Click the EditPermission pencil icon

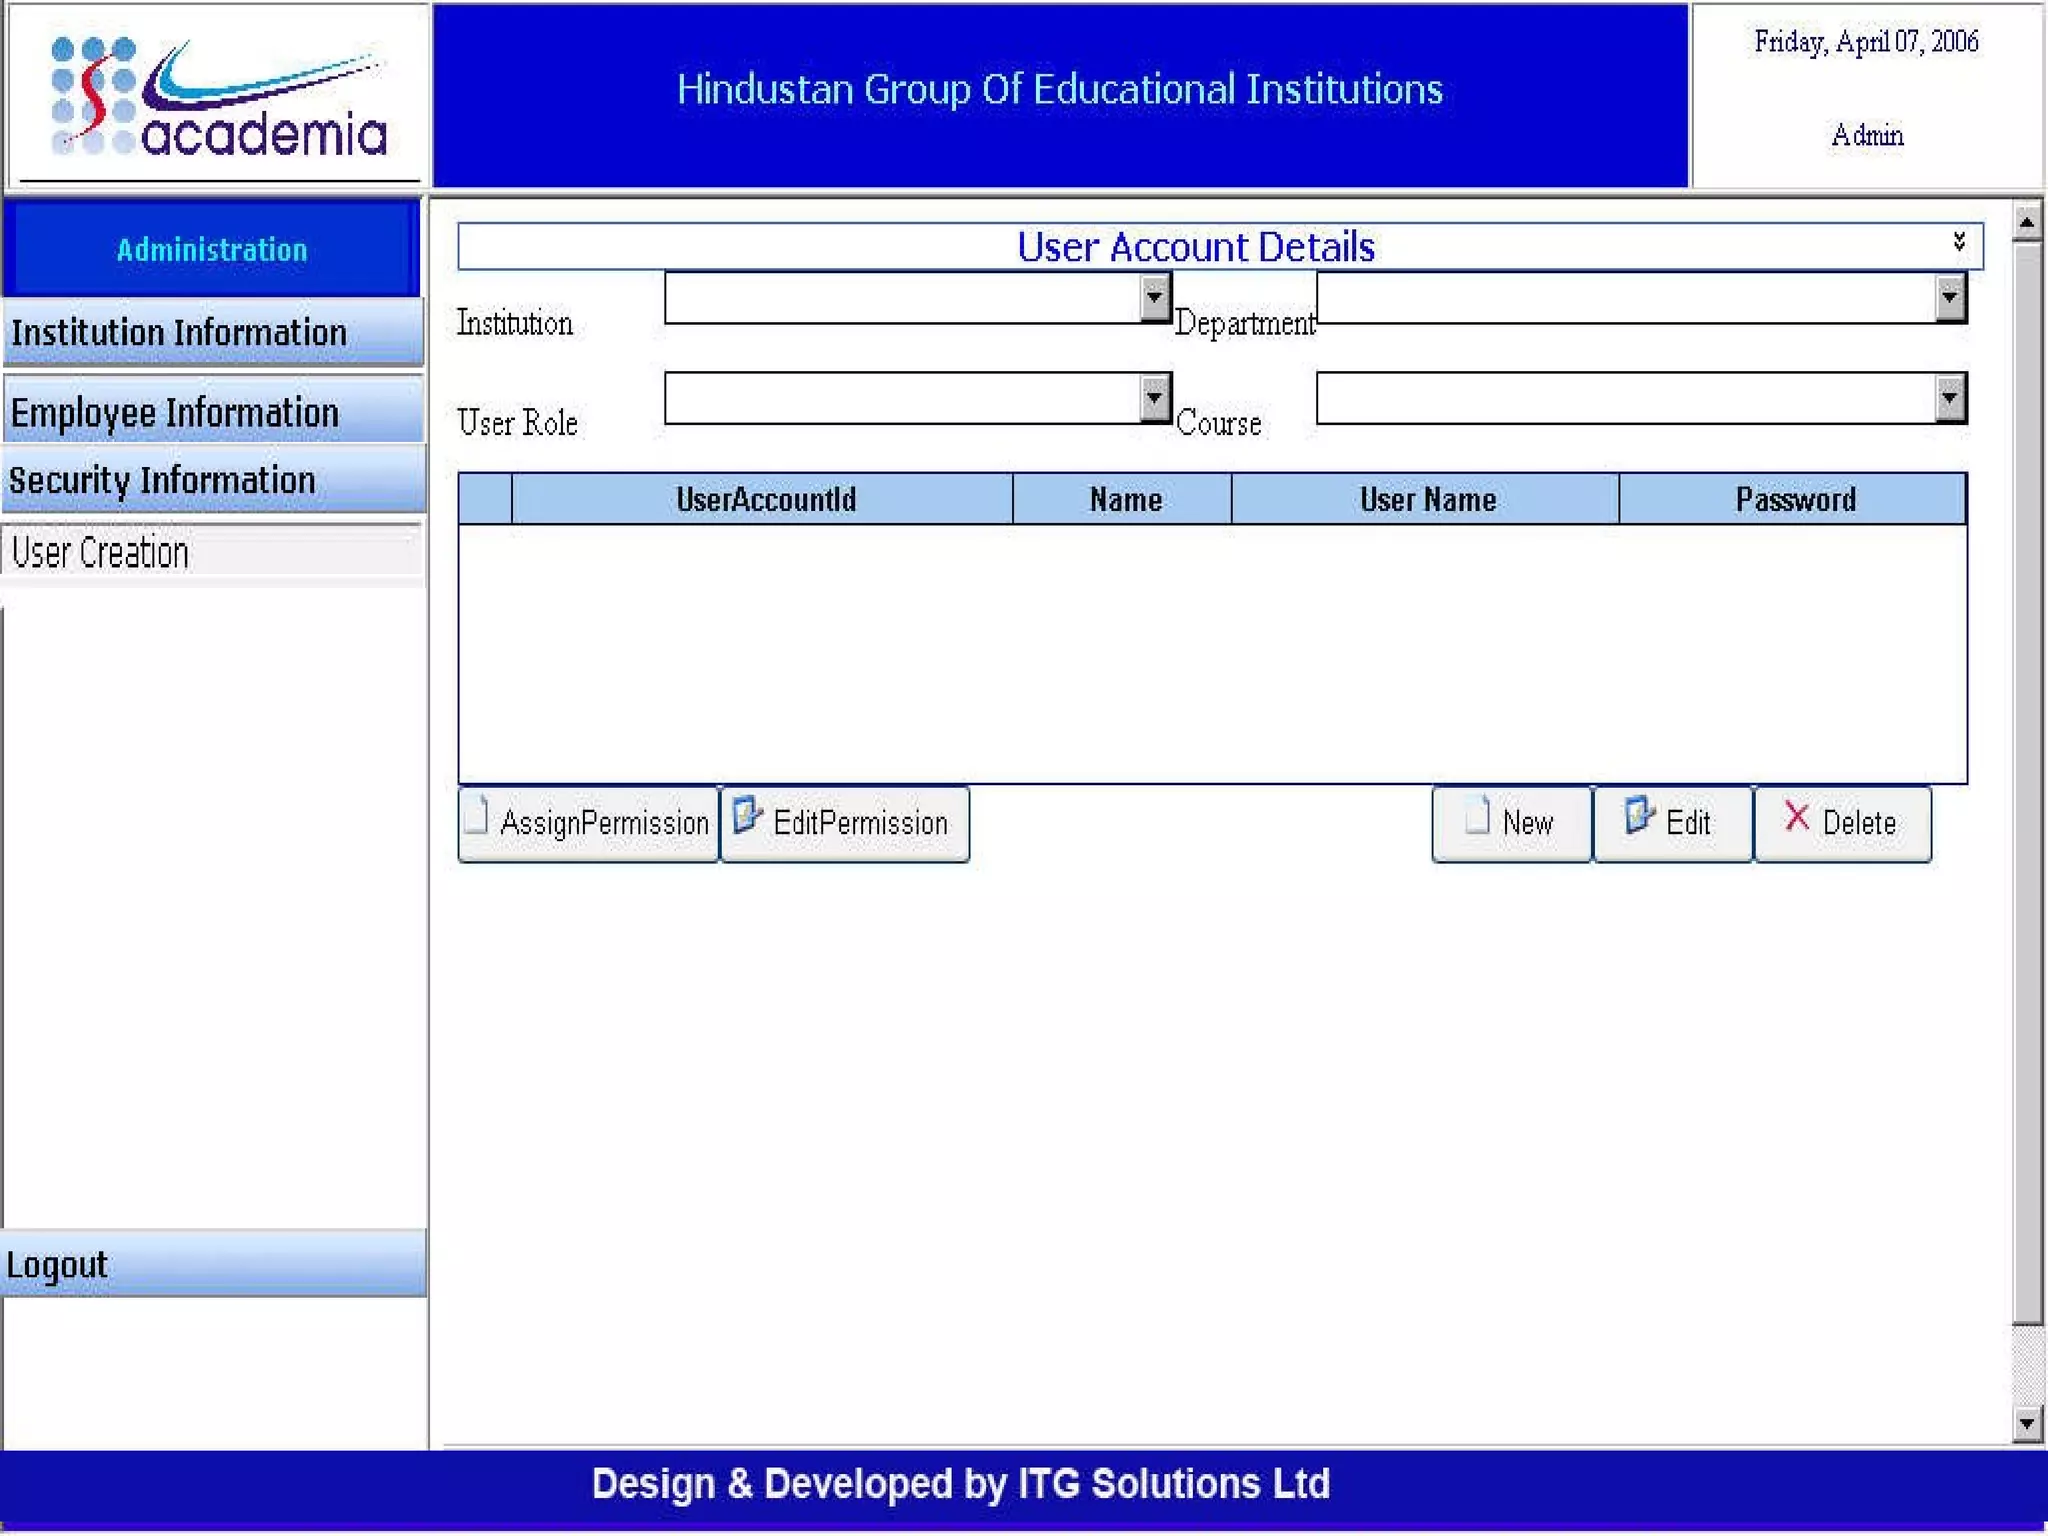[747, 815]
